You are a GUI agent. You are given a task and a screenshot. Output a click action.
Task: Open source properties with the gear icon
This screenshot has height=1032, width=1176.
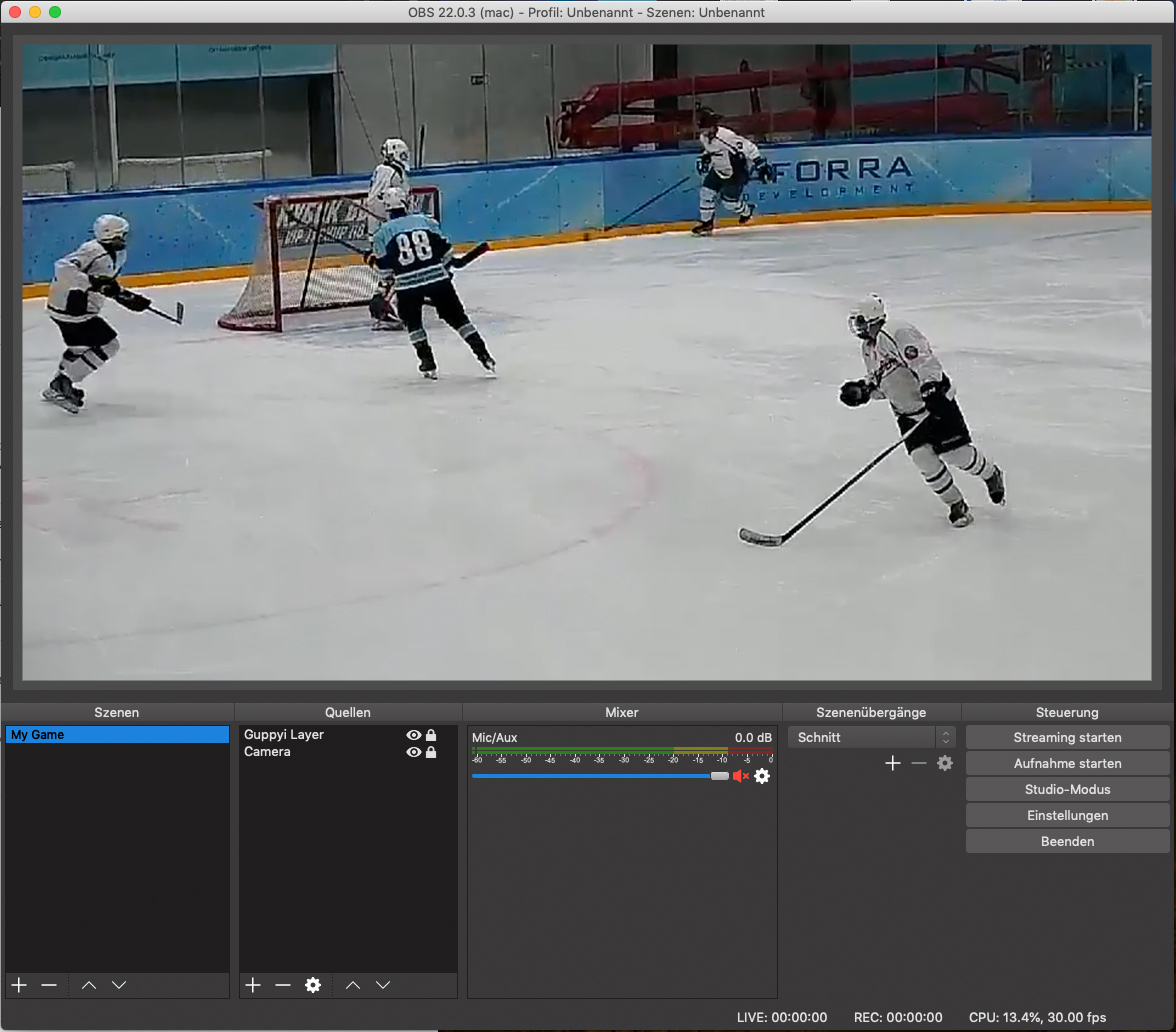(313, 985)
